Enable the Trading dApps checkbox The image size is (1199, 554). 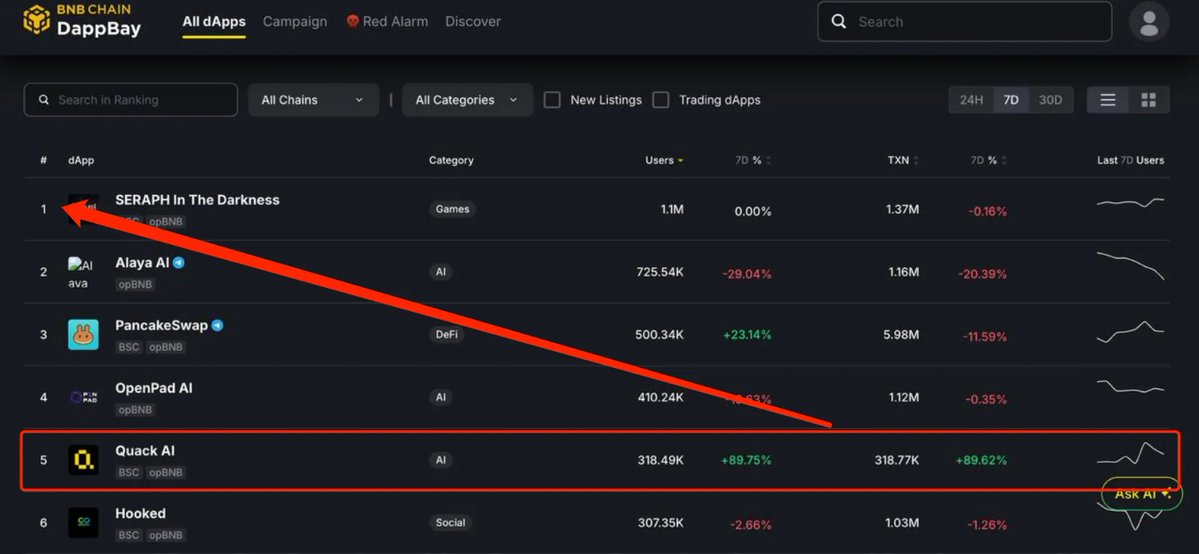[x=661, y=99]
